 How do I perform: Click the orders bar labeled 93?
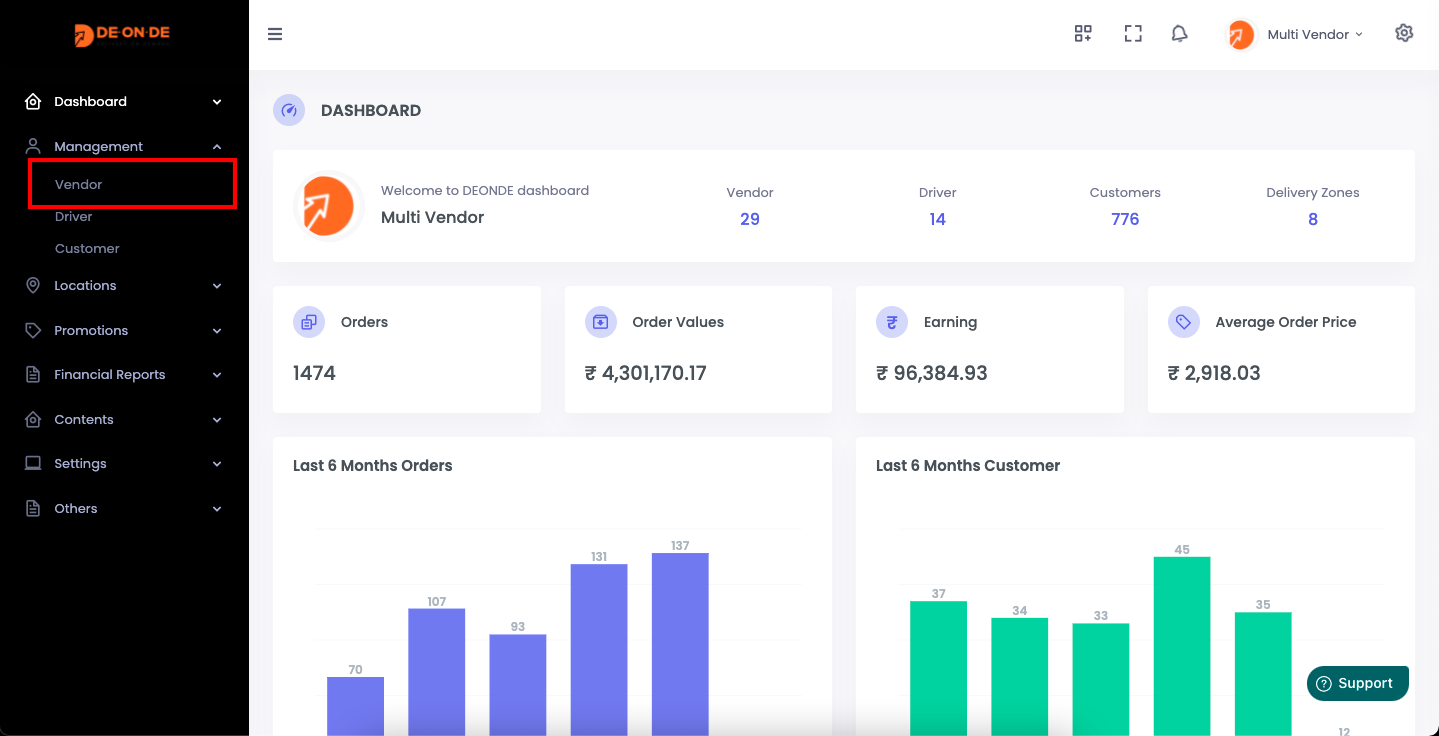tap(518, 685)
